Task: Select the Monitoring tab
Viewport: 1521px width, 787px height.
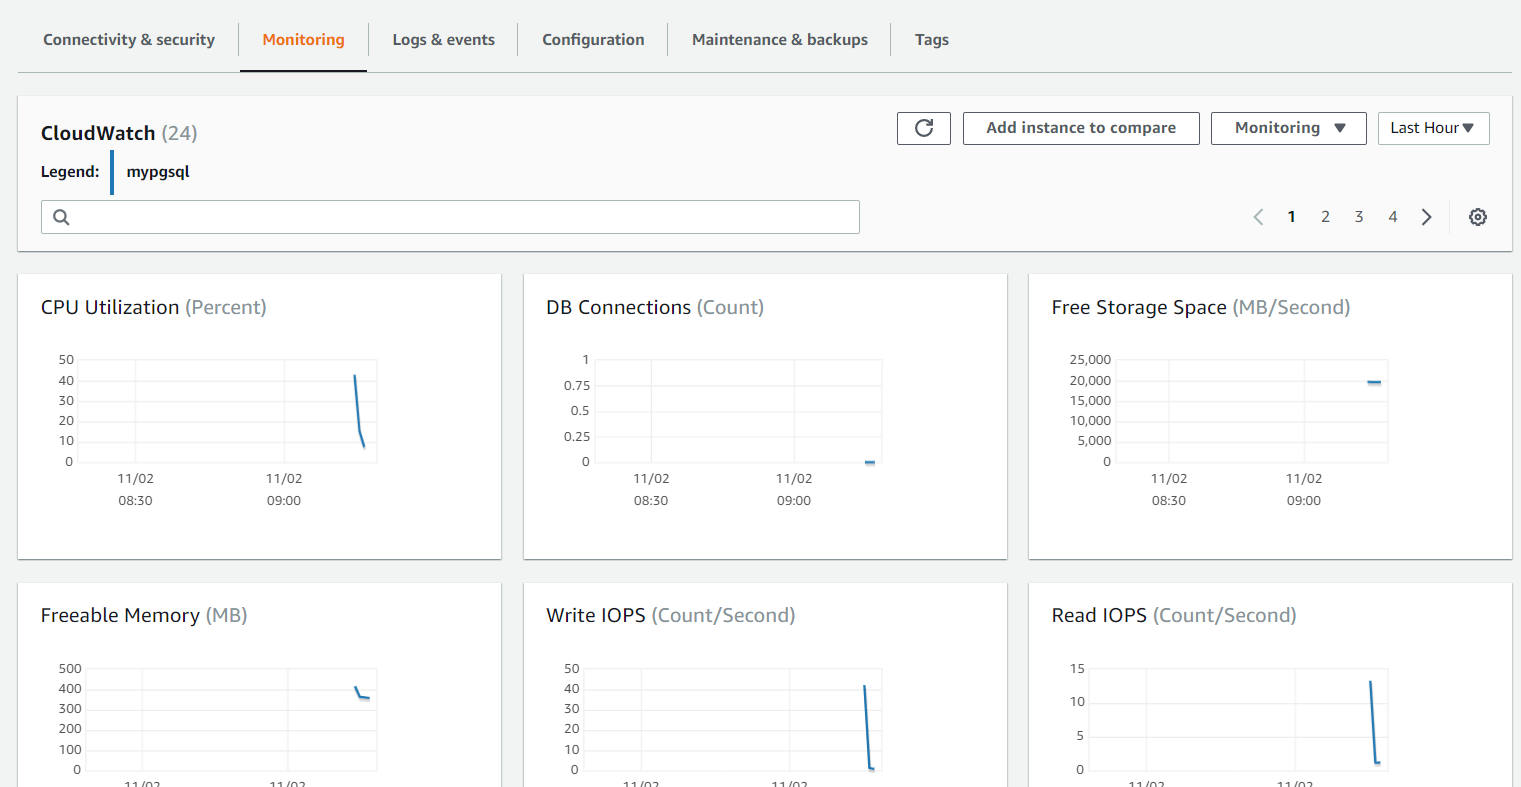Action: pos(303,40)
